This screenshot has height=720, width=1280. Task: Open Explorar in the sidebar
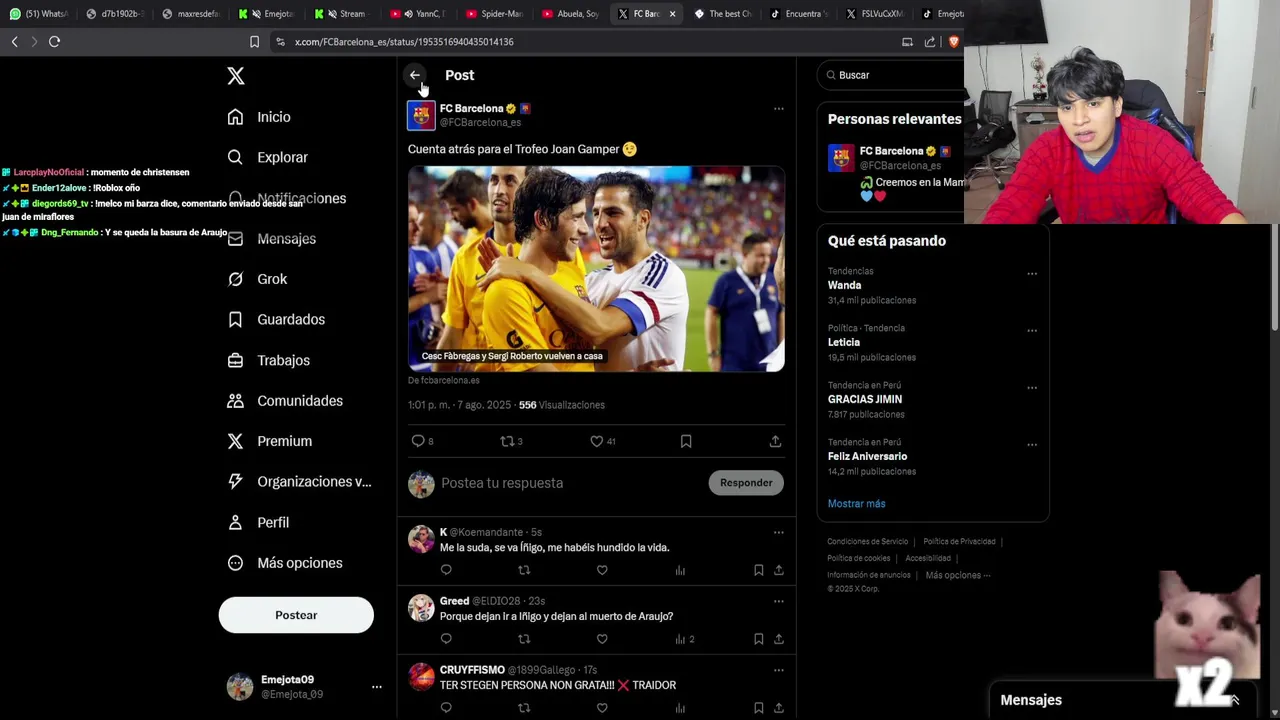[x=267, y=157]
